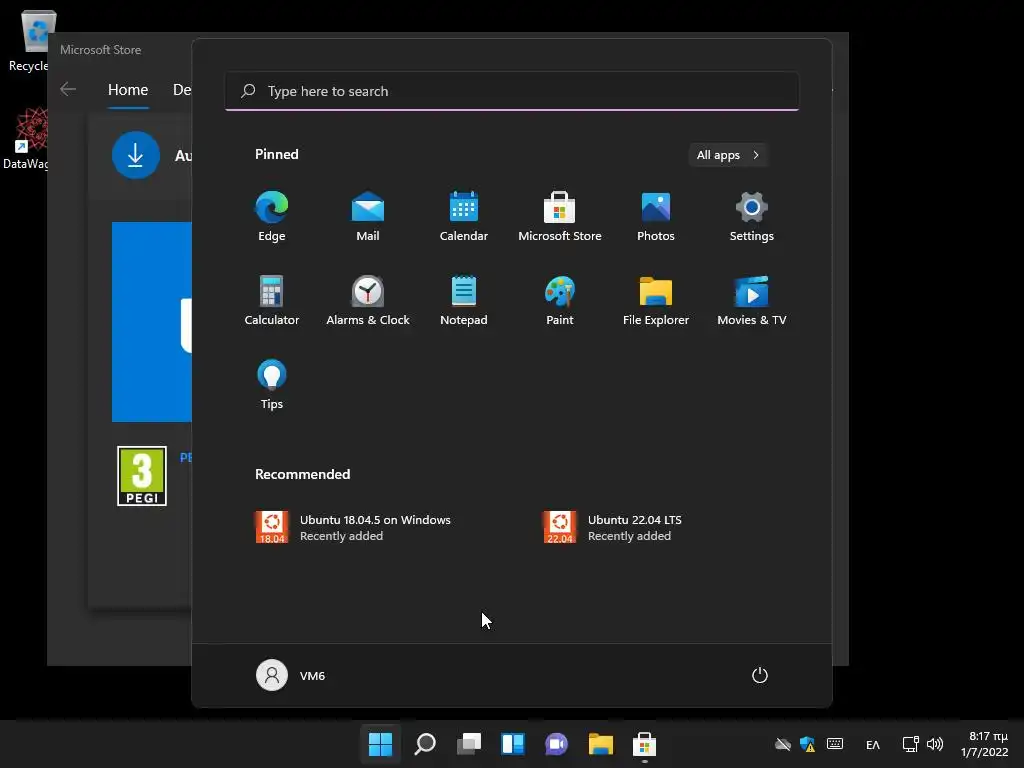Click the PEGI 3 rating badge

(x=142, y=476)
